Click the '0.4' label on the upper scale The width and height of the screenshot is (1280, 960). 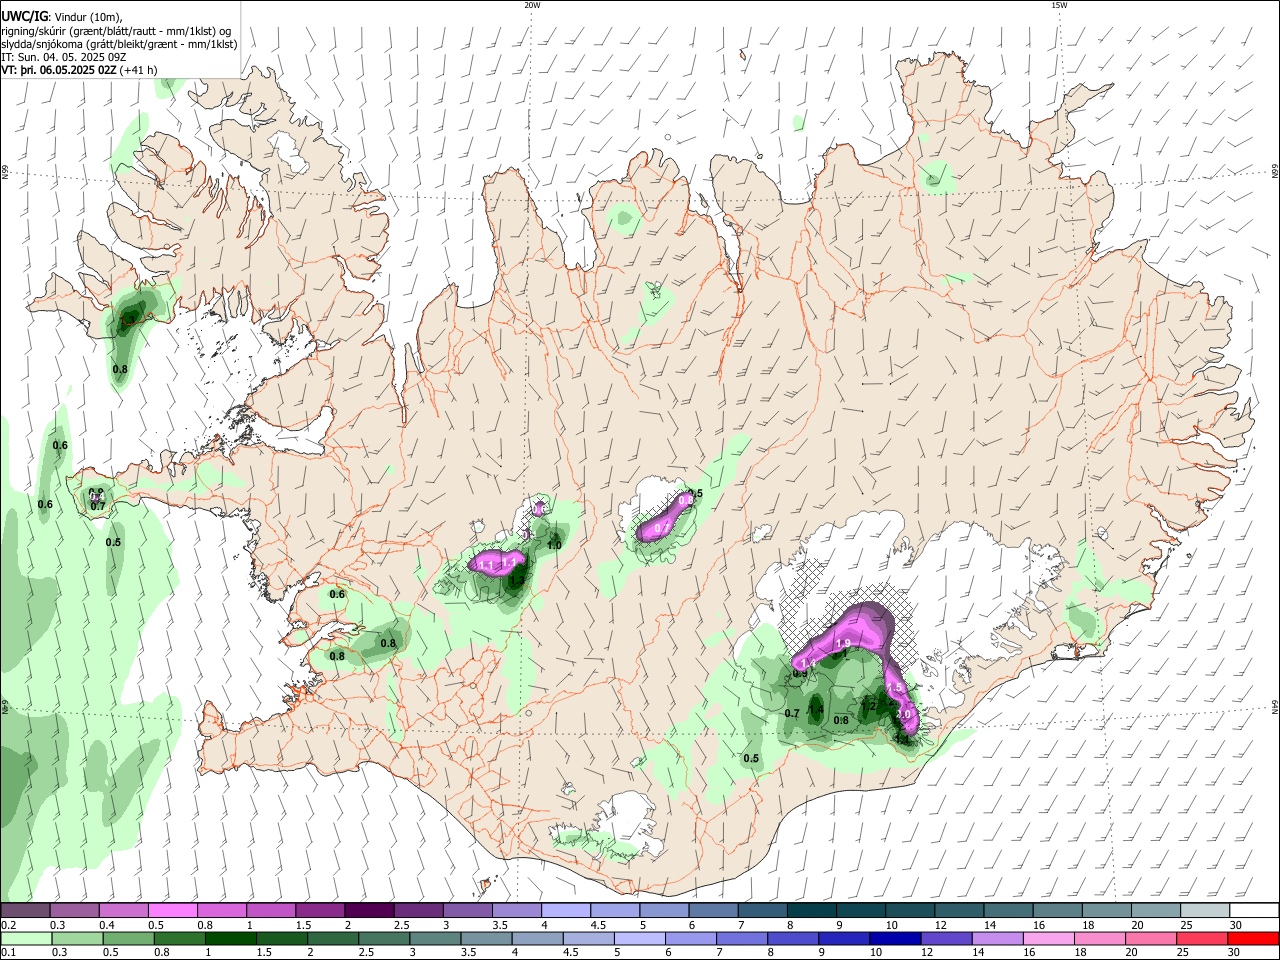pyautogui.click(x=106, y=925)
